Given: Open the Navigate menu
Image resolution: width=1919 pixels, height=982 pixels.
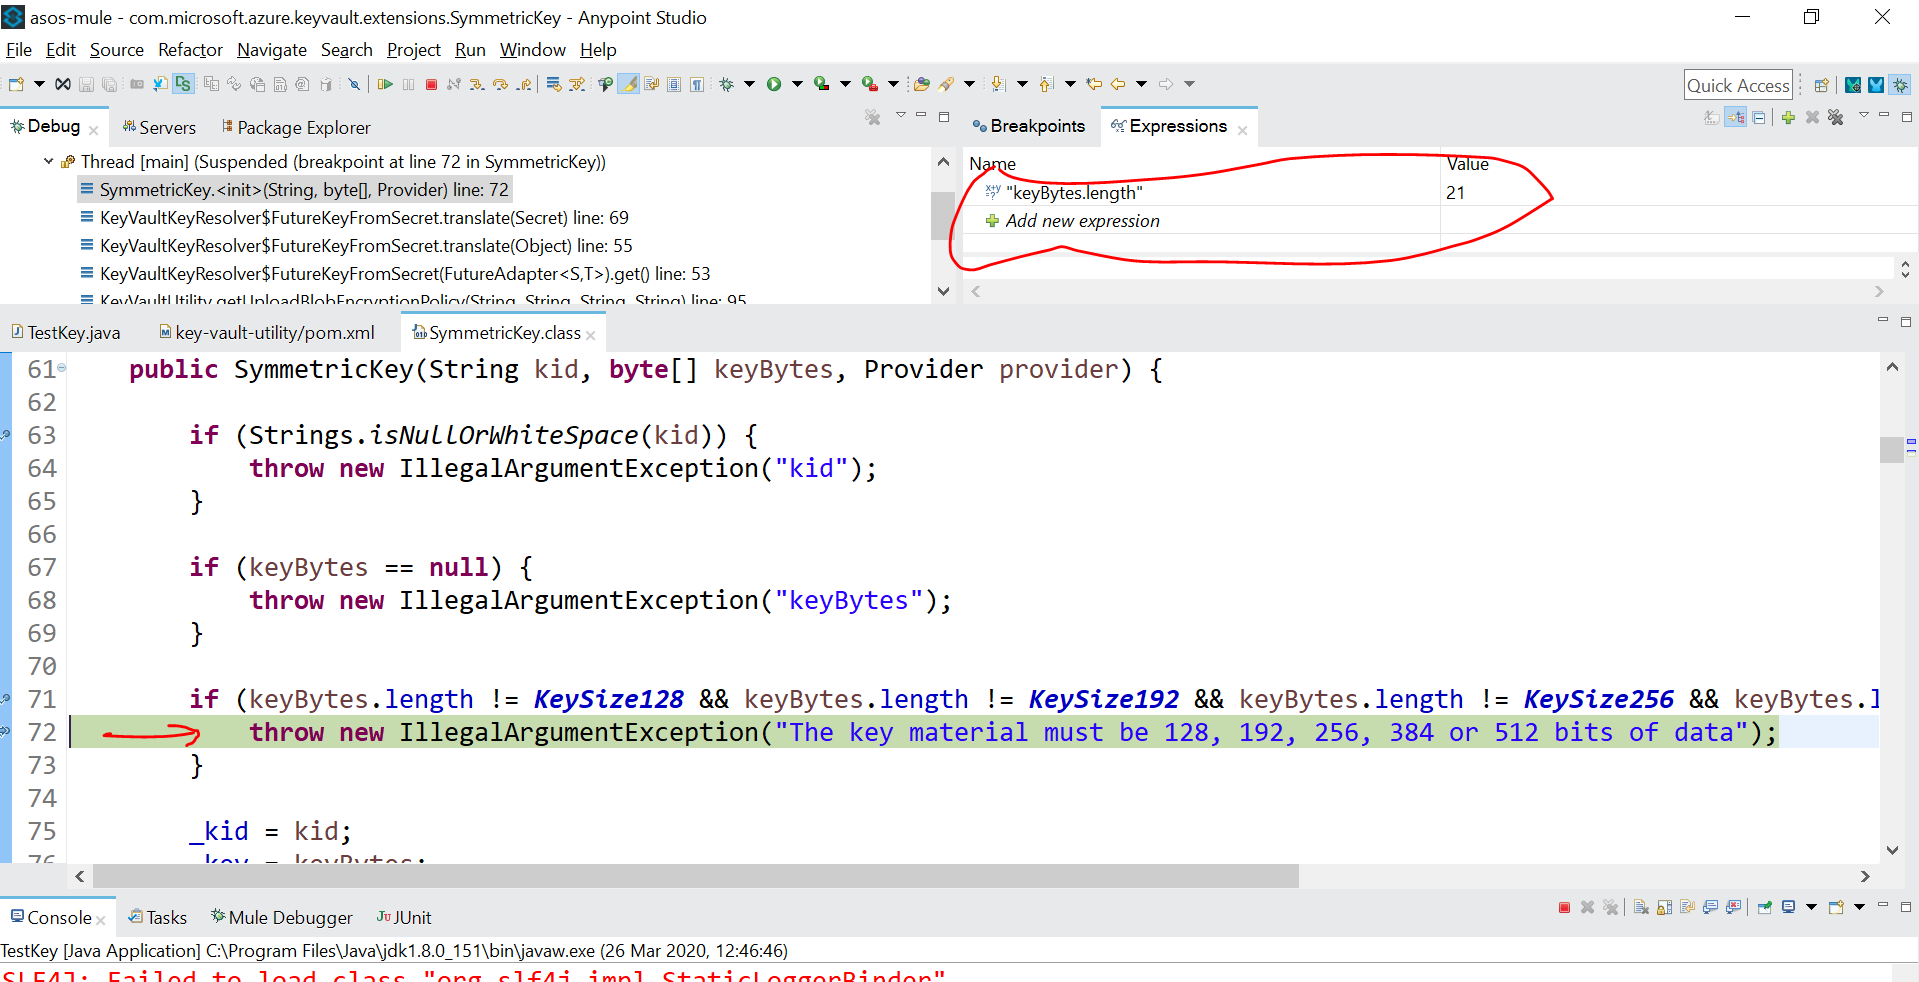Looking at the screenshot, I should (271, 49).
